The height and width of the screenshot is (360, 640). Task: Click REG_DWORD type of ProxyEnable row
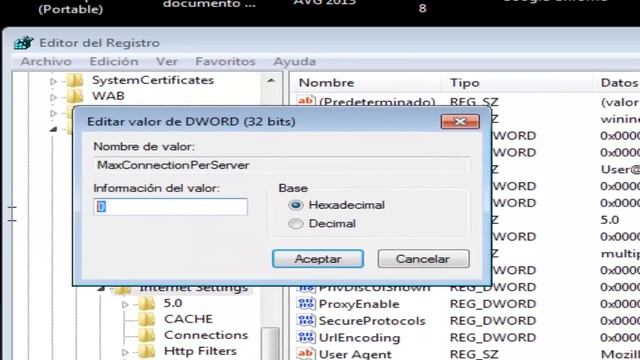[493, 304]
